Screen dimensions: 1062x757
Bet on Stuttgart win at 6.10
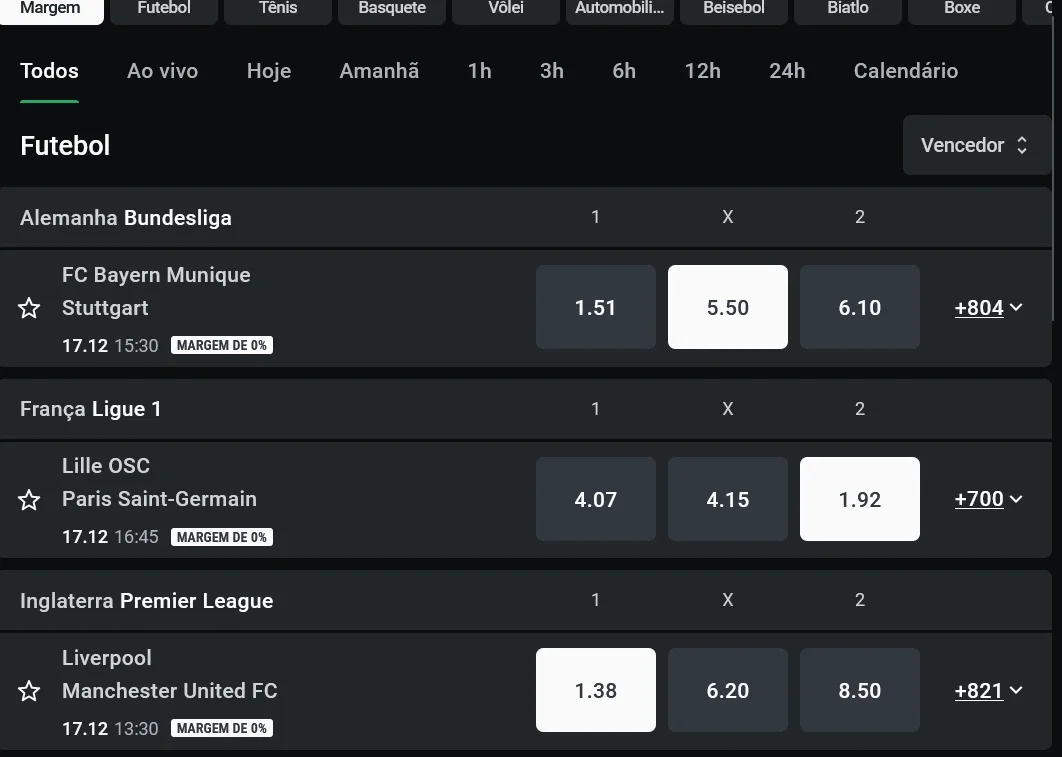point(859,307)
